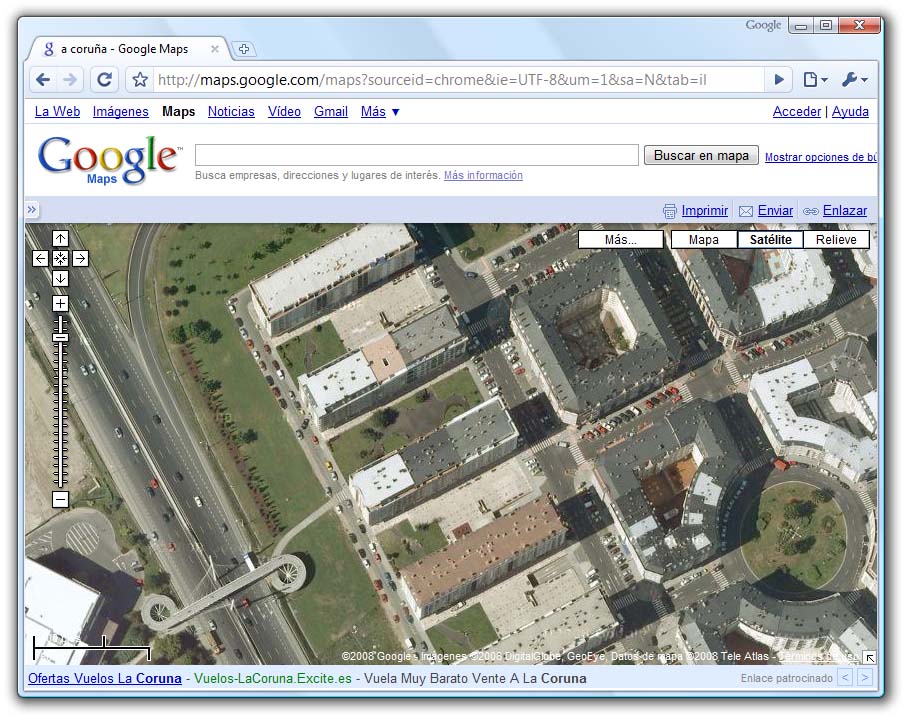Click the map scale bar
The height and width of the screenshot is (717, 903).
(92, 648)
